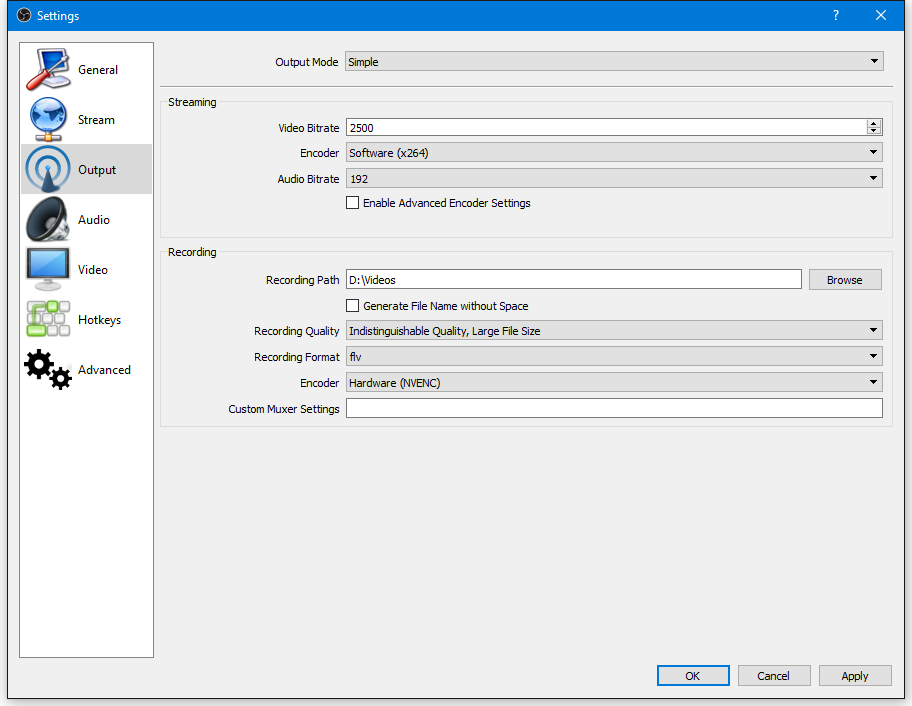Select the Stream globe icon
This screenshot has width=912, height=706.
48,119
